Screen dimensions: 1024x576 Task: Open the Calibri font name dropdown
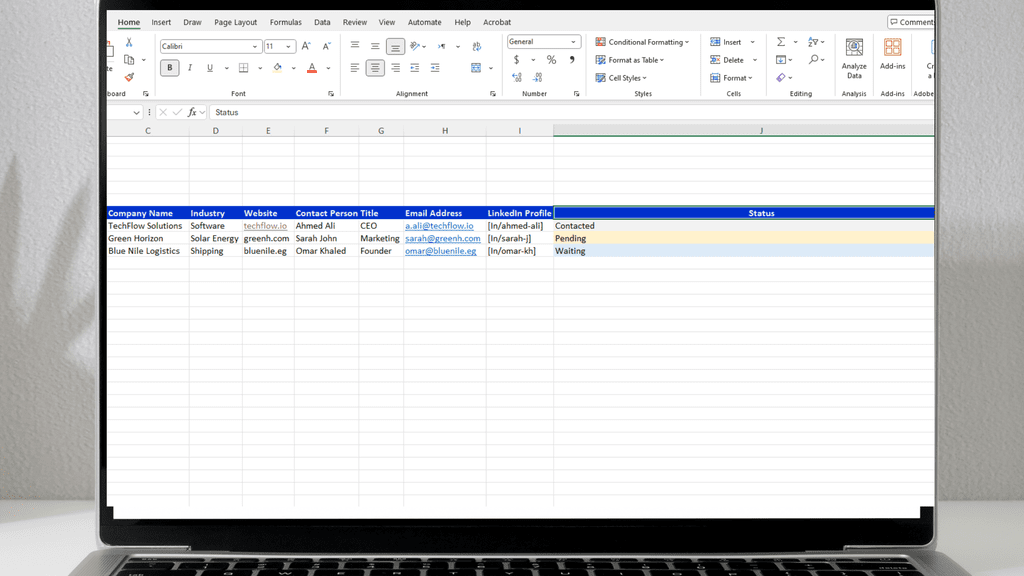[x=256, y=46]
